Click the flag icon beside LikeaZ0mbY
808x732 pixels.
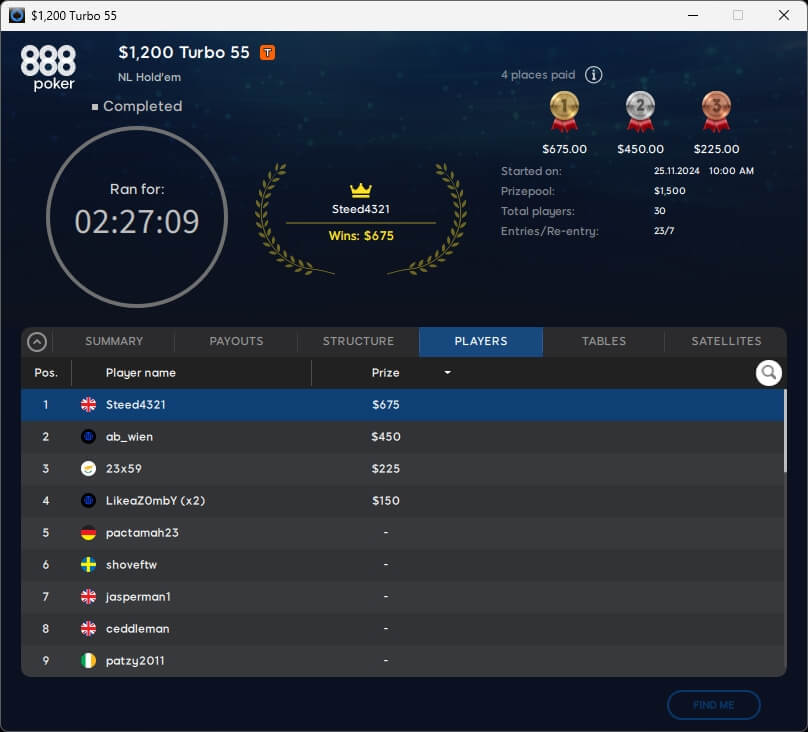(x=88, y=500)
